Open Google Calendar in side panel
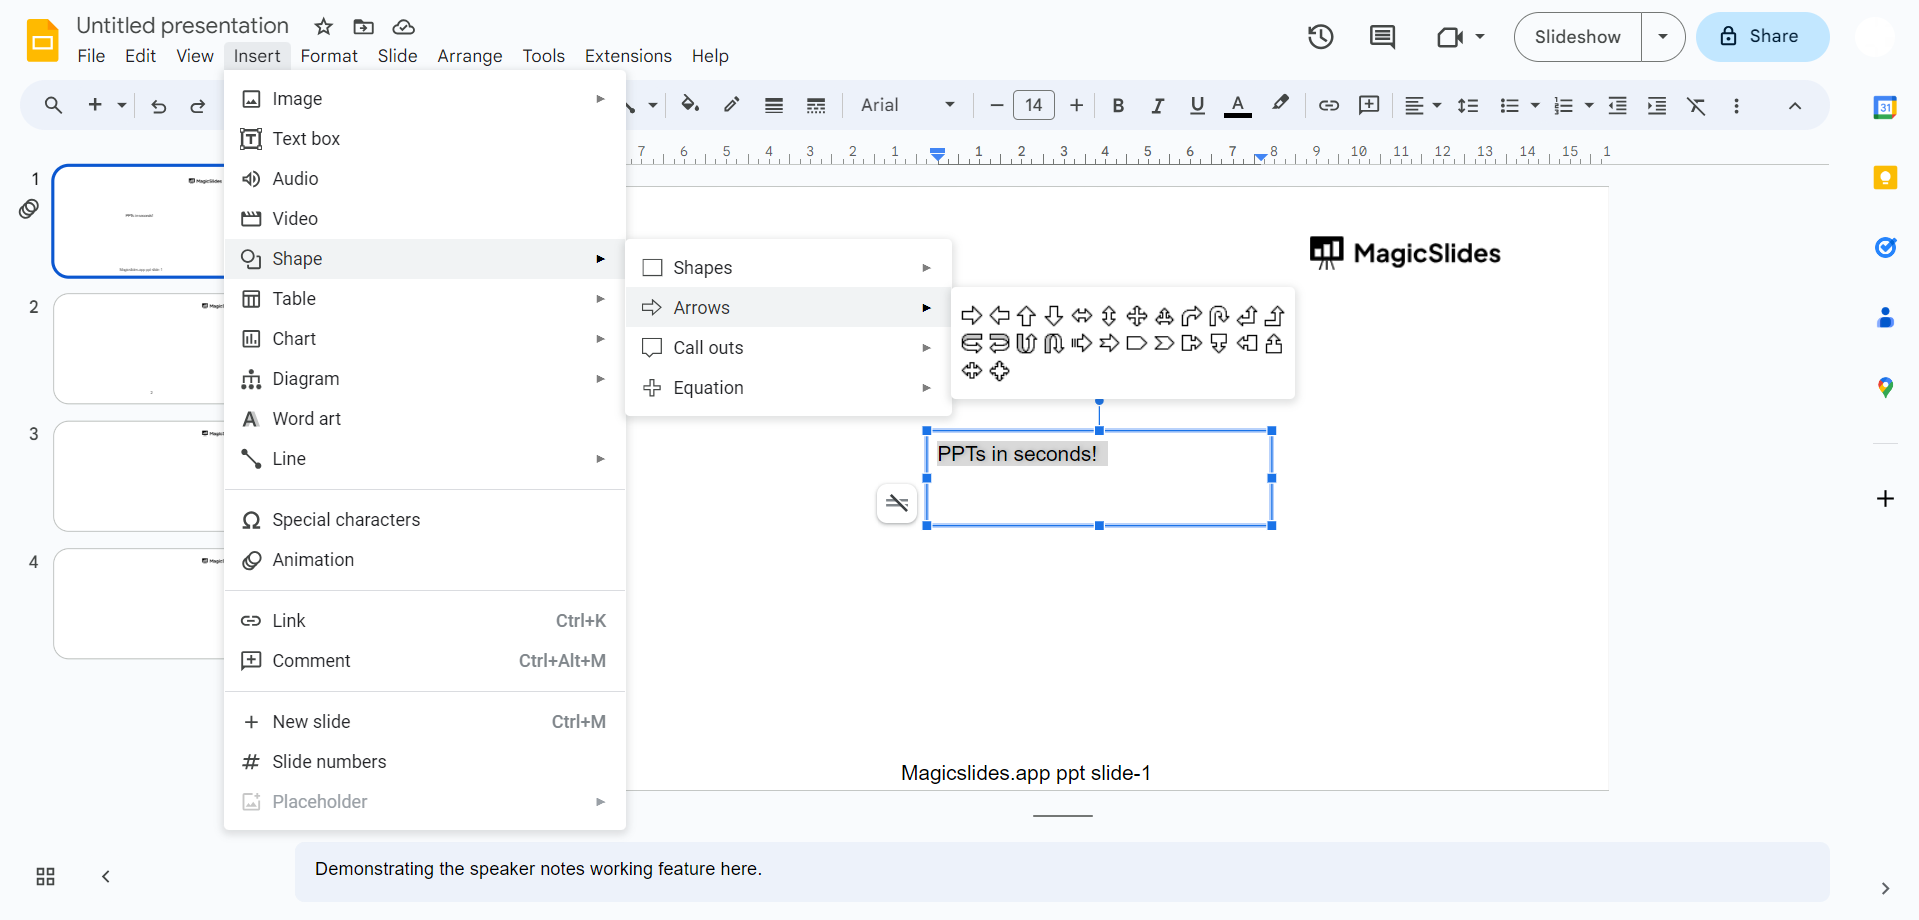This screenshot has height=920, width=1919. [x=1885, y=107]
